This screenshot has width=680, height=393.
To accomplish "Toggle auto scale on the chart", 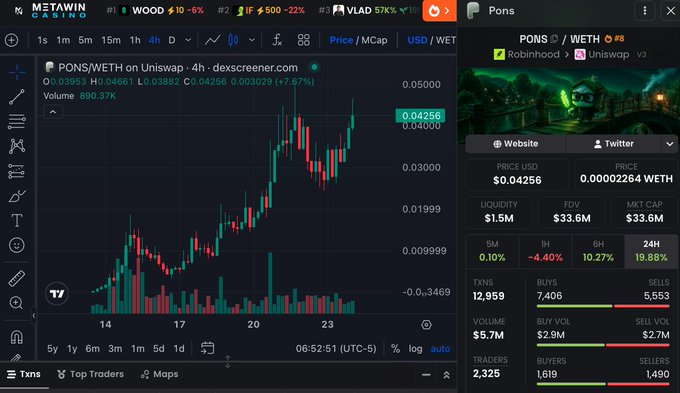I will coord(440,349).
